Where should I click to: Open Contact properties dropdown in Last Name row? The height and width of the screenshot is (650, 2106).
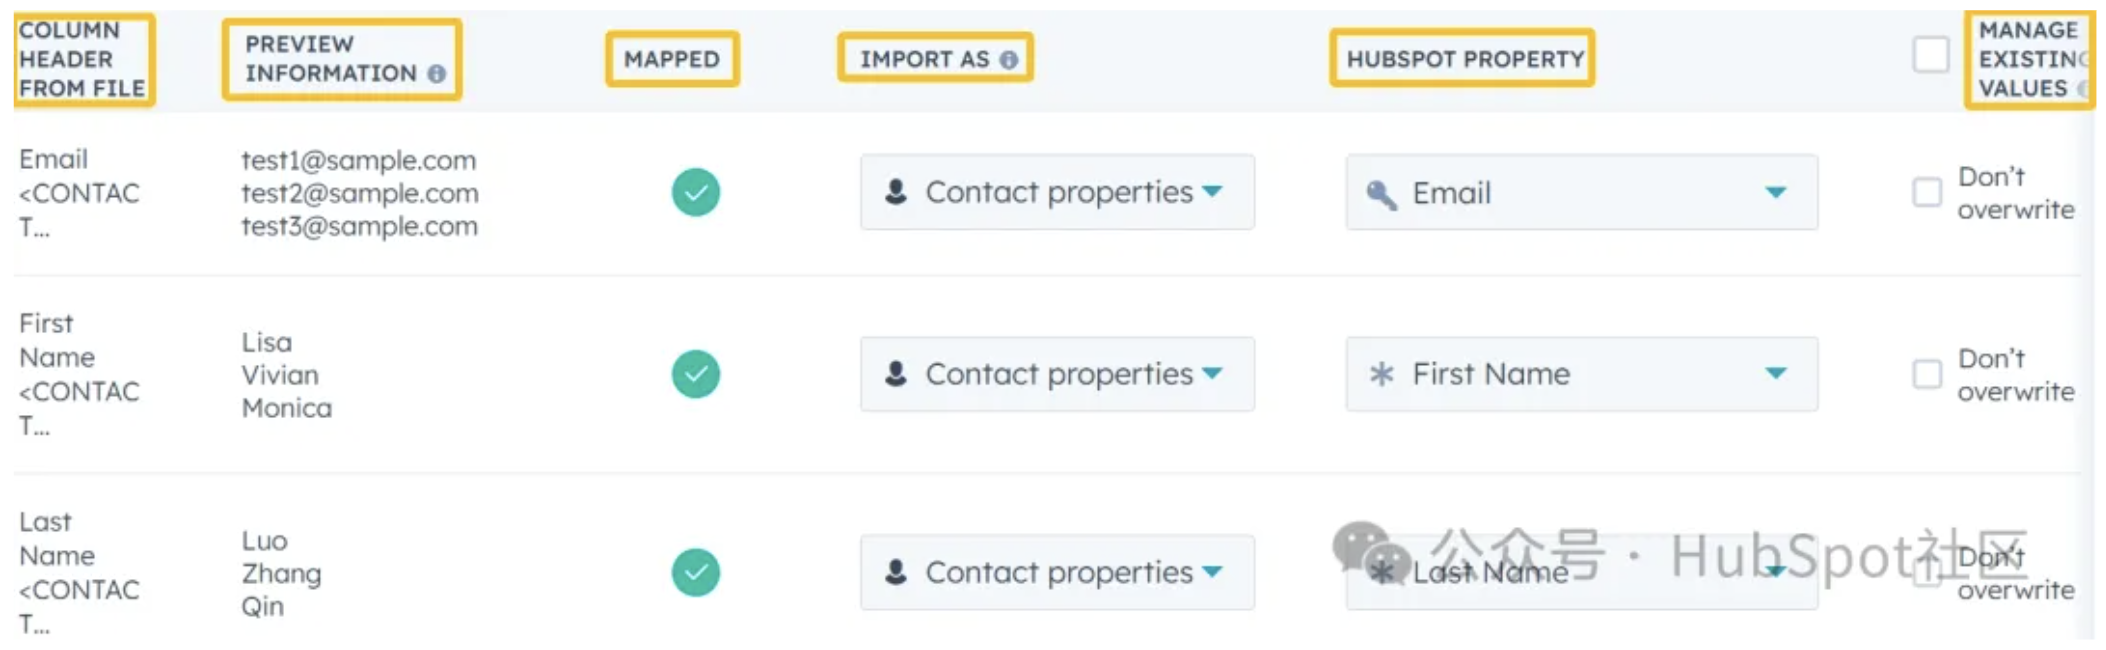tap(1057, 572)
